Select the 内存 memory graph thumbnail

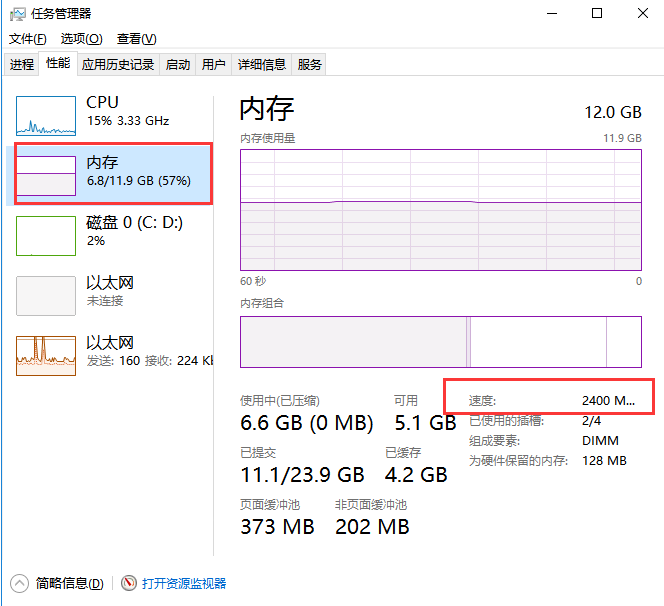coord(46,175)
